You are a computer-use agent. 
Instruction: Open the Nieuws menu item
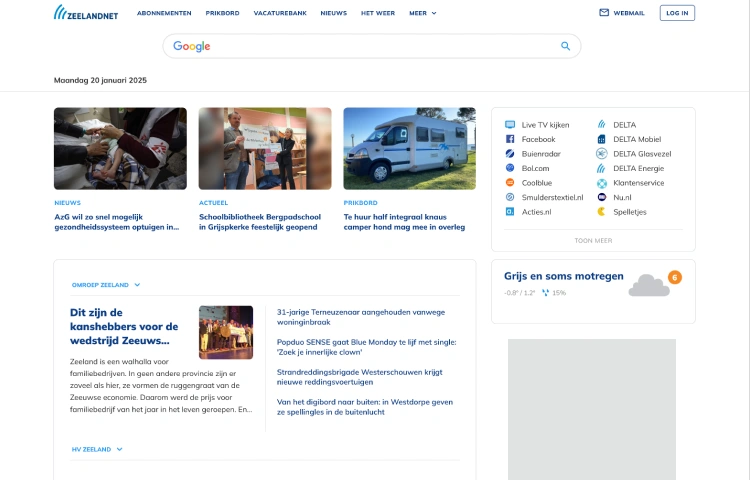coord(333,13)
